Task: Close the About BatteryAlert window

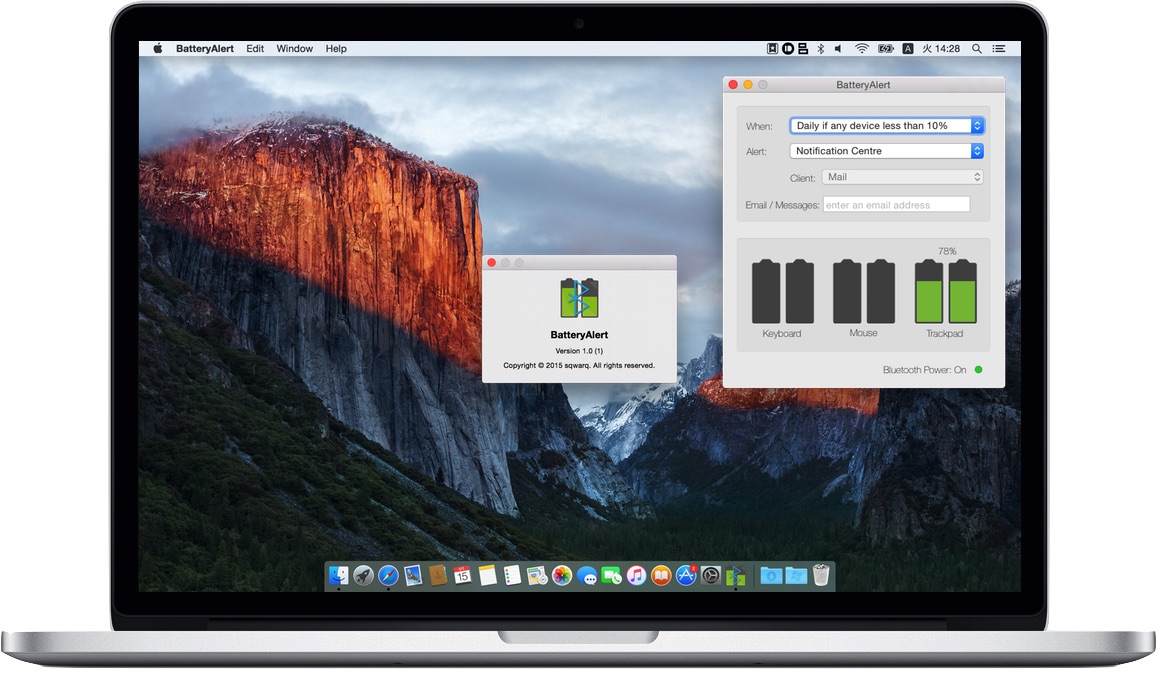Action: tap(491, 263)
